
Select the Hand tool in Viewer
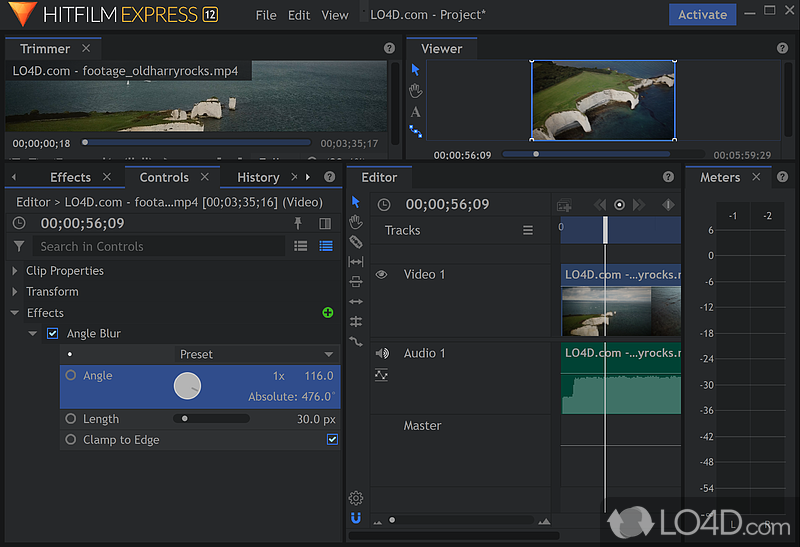[416, 91]
